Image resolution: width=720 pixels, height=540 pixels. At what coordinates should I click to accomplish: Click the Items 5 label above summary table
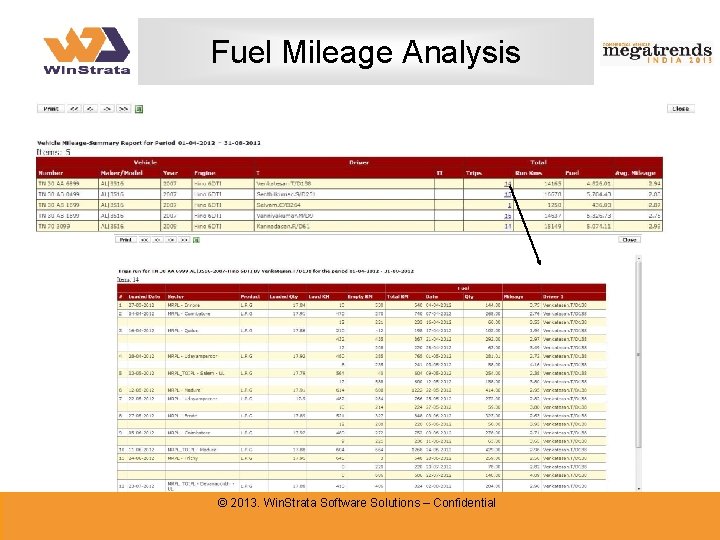(x=53, y=152)
